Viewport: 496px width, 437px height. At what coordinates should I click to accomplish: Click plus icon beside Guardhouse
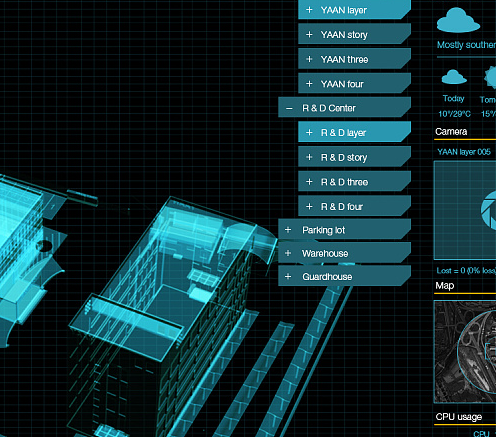(288, 276)
